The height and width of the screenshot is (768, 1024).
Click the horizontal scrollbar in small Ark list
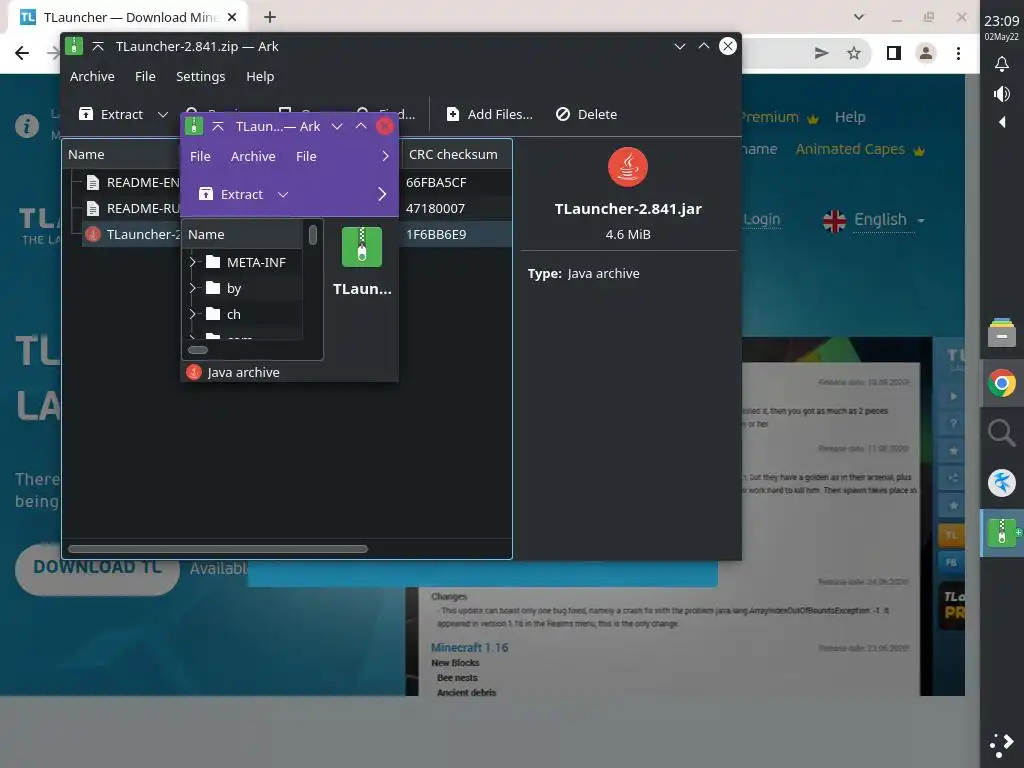[x=198, y=350]
